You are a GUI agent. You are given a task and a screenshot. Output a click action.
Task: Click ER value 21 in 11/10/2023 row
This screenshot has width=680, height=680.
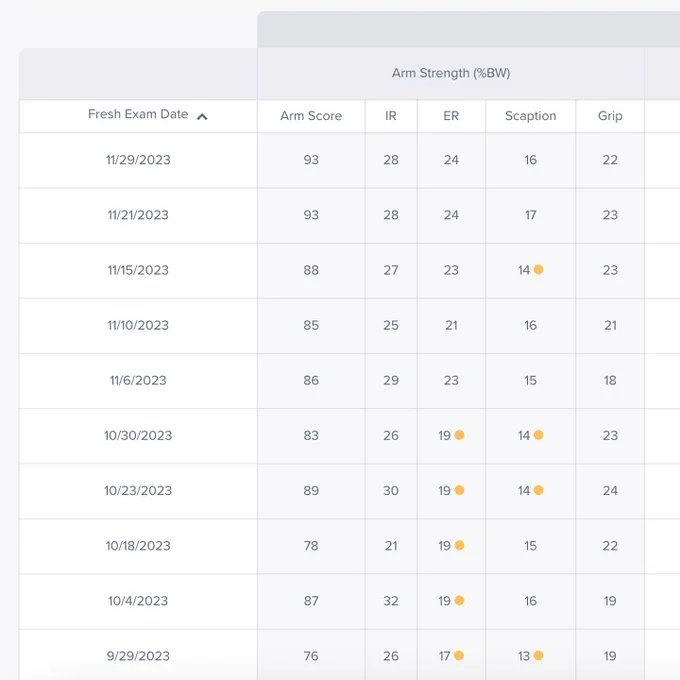tap(451, 325)
